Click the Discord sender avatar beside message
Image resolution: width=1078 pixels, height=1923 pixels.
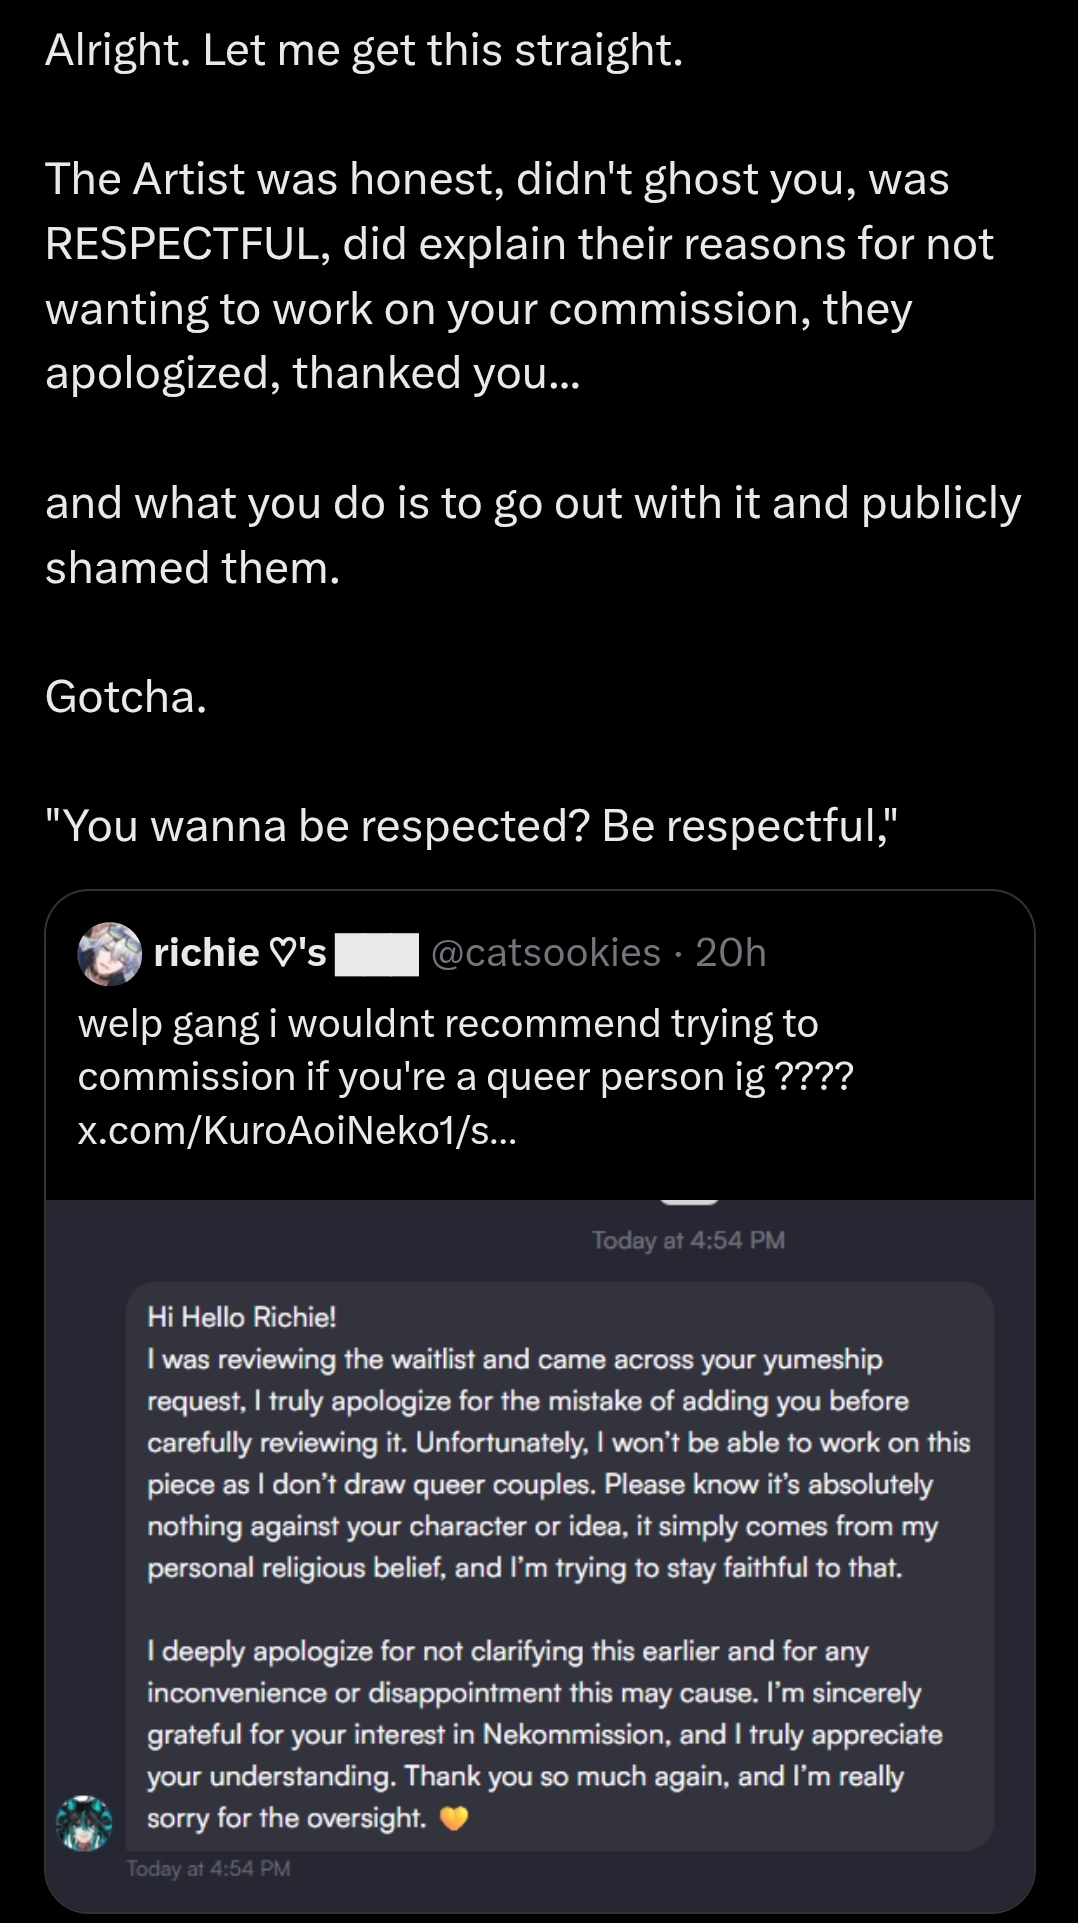[x=84, y=1821]
